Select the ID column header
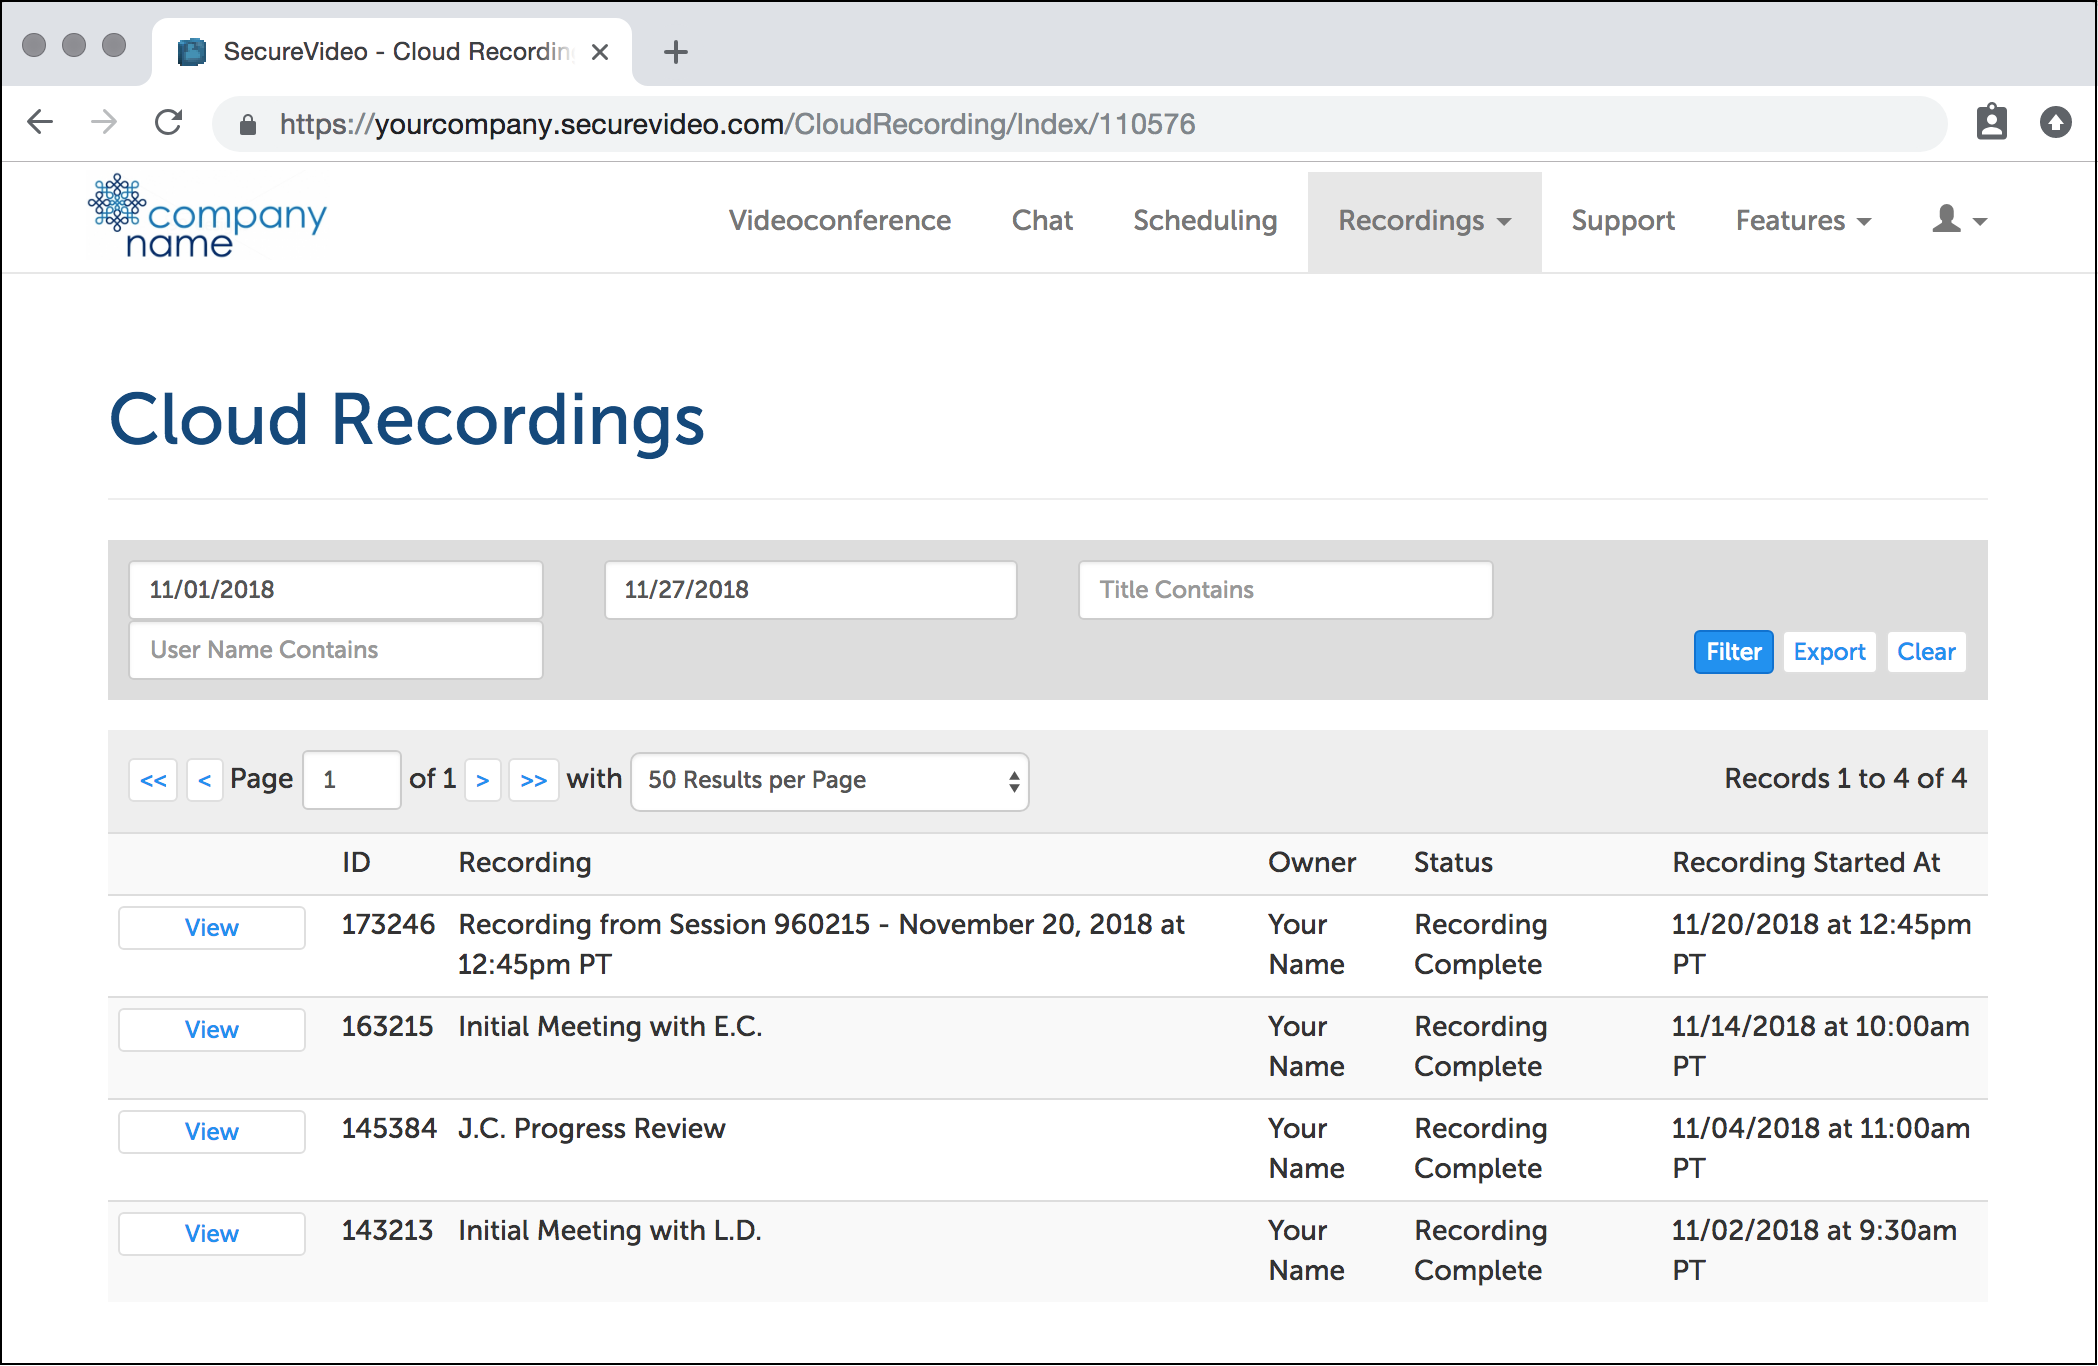The width and height of the screenshot is (2098, 1366). coord(356,862)
